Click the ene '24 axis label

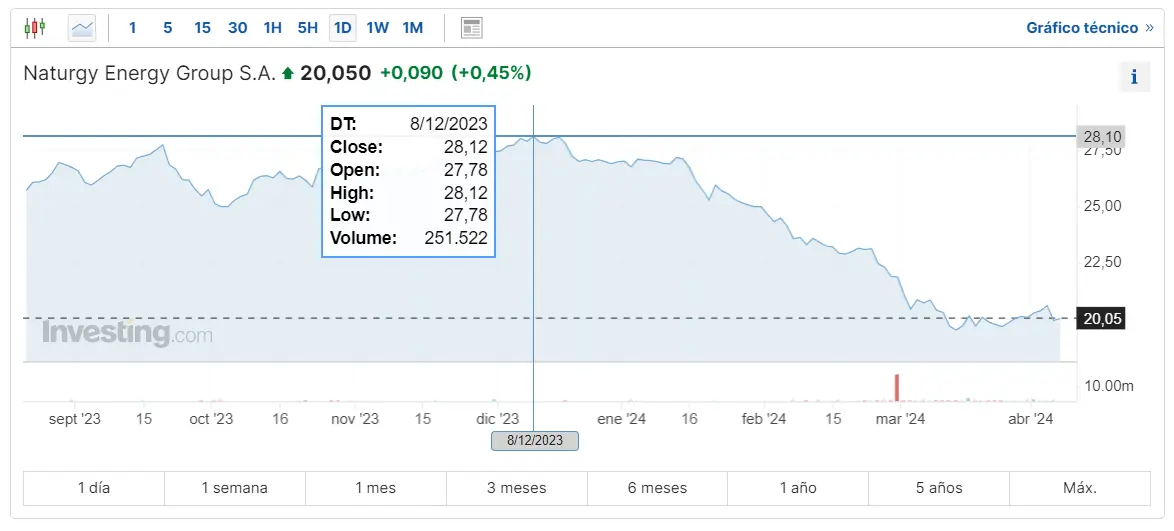tap(621, 419)
